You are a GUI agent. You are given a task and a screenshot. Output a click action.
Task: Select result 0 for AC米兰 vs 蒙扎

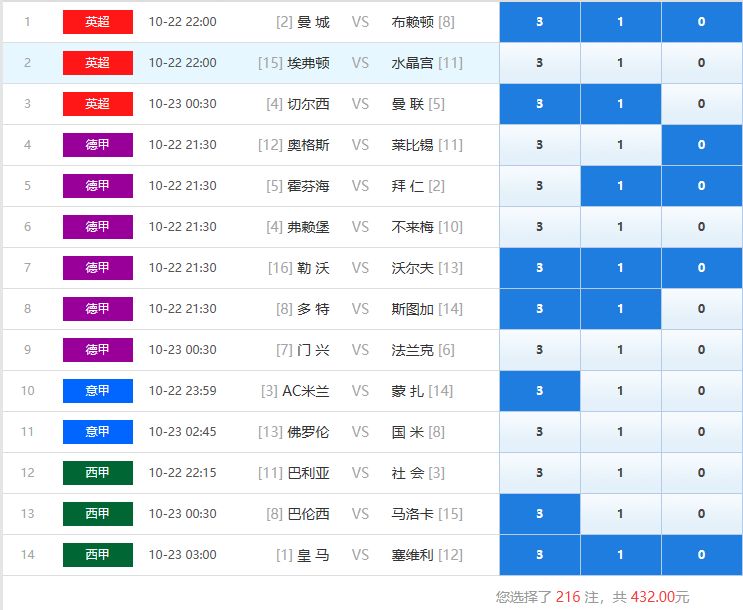coord(702,391)
